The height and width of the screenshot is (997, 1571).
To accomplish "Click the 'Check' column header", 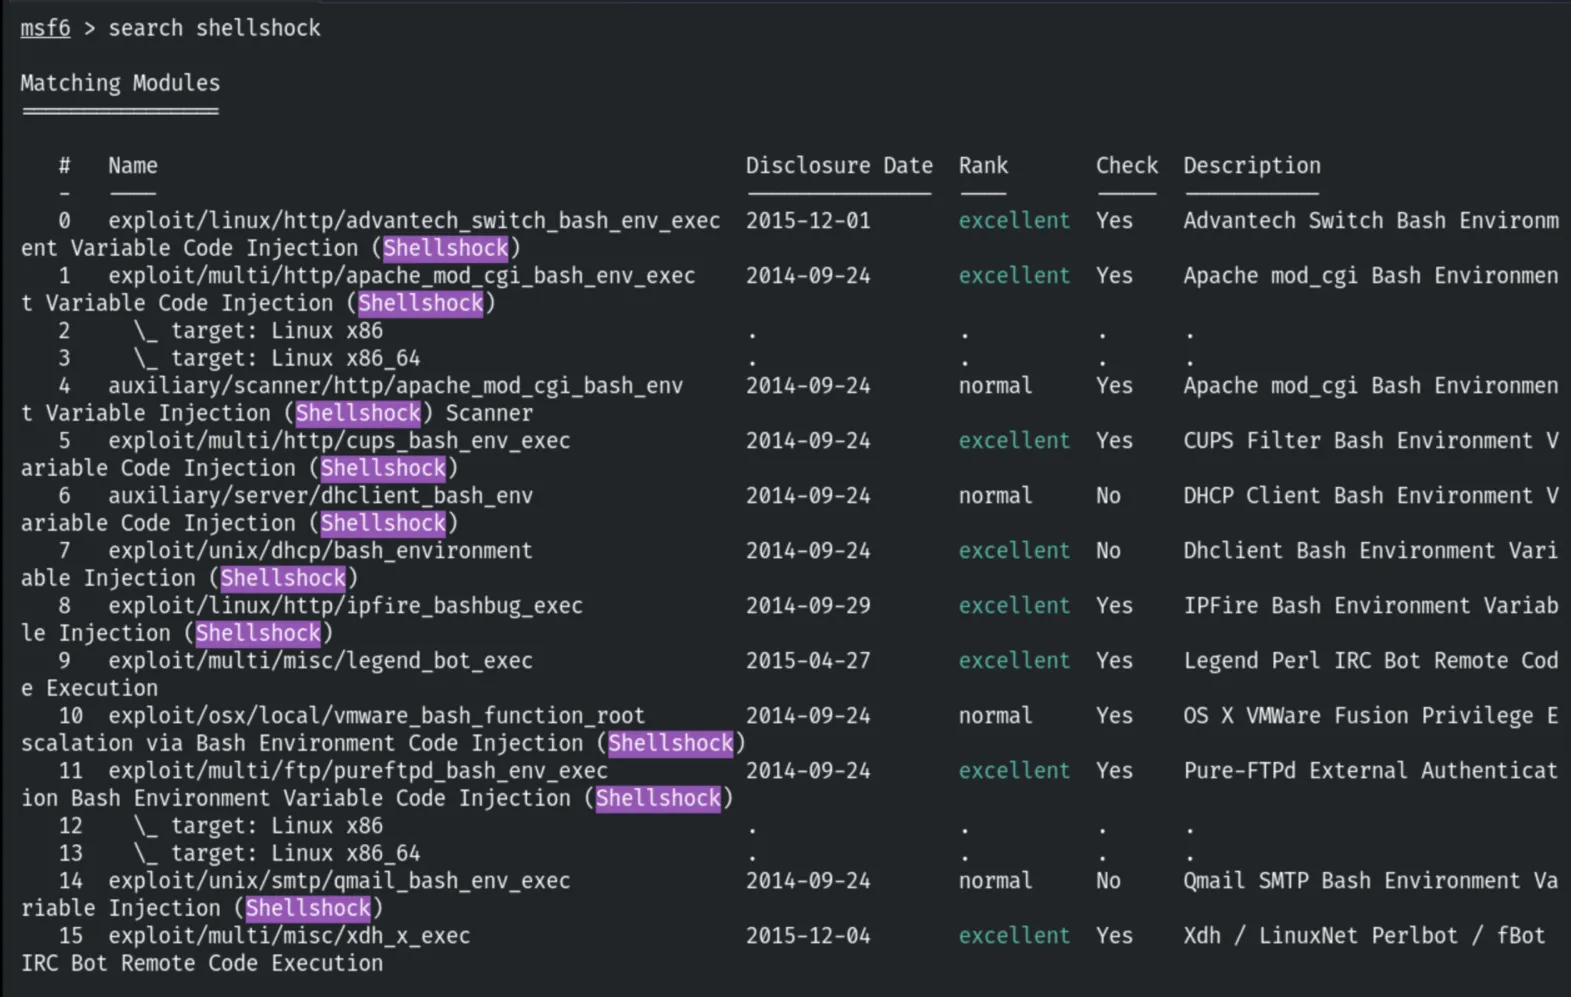I will click(1126, 166).
